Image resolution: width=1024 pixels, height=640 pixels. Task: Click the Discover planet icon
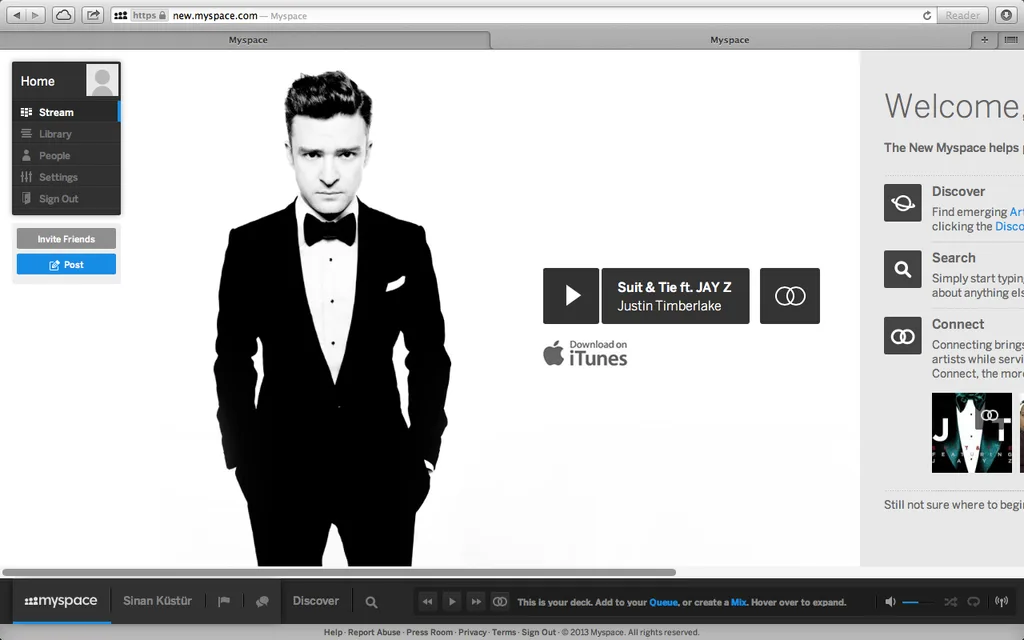(x=903, y=203)
